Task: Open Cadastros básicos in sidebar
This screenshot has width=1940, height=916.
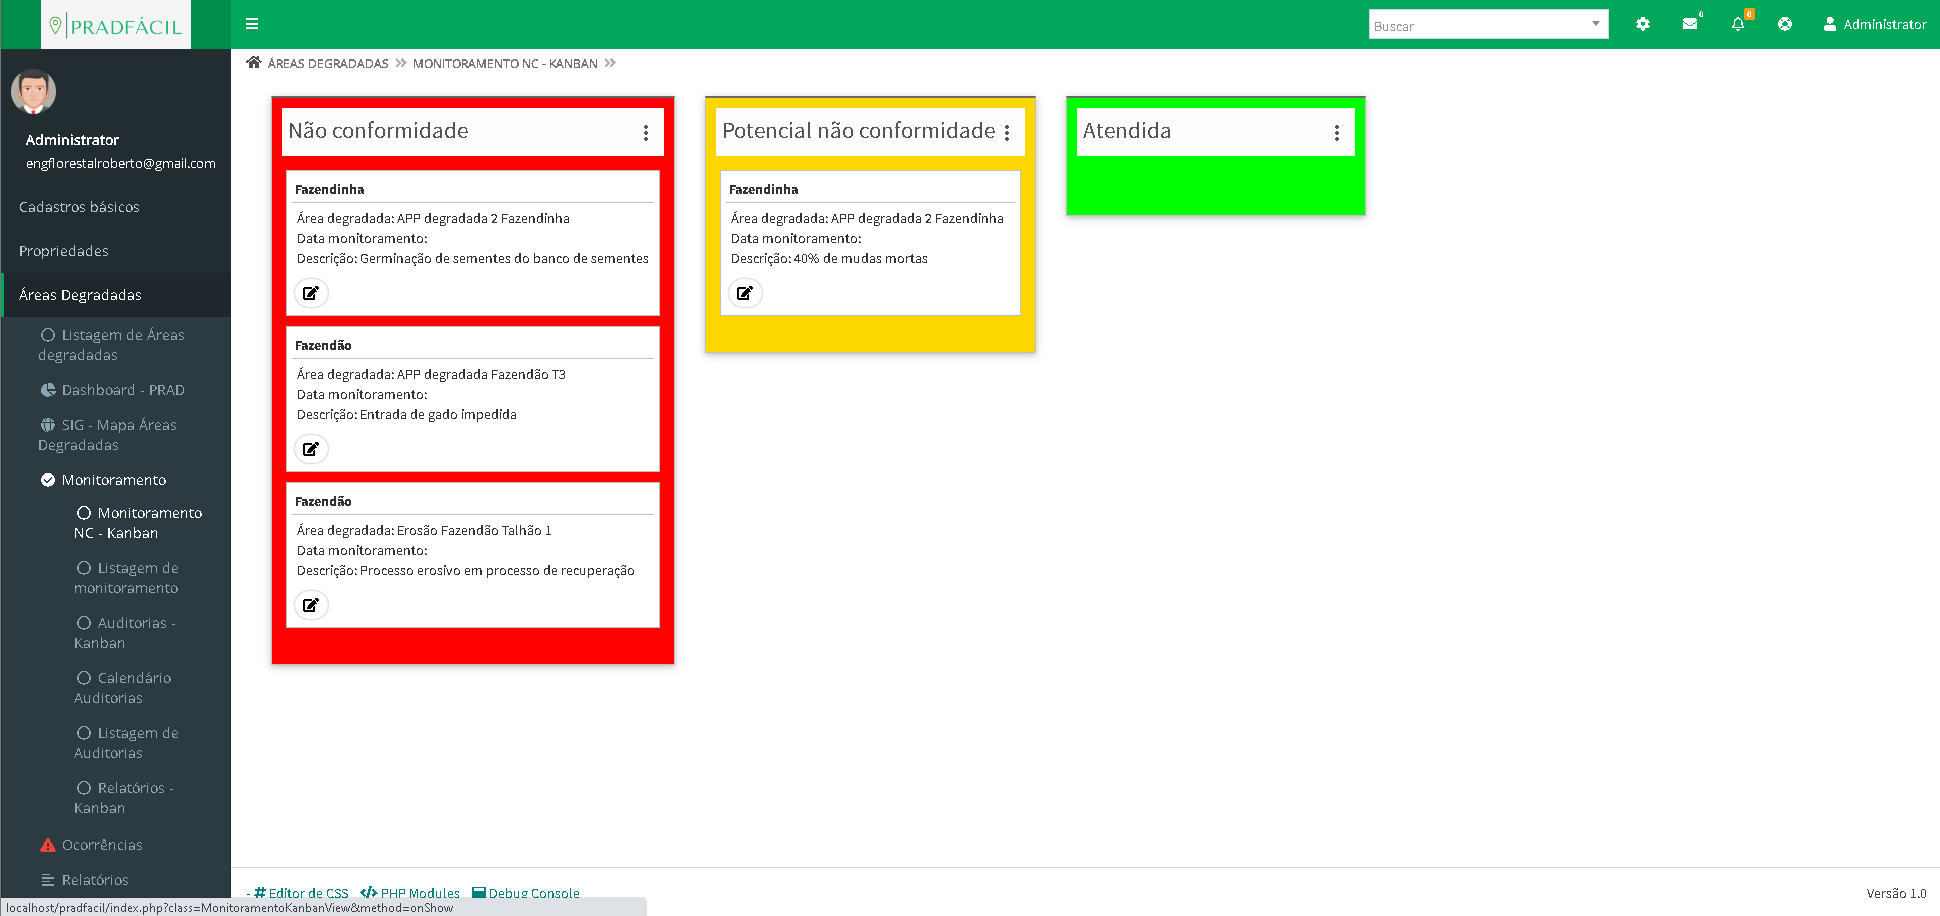Action: pos(79,207)
